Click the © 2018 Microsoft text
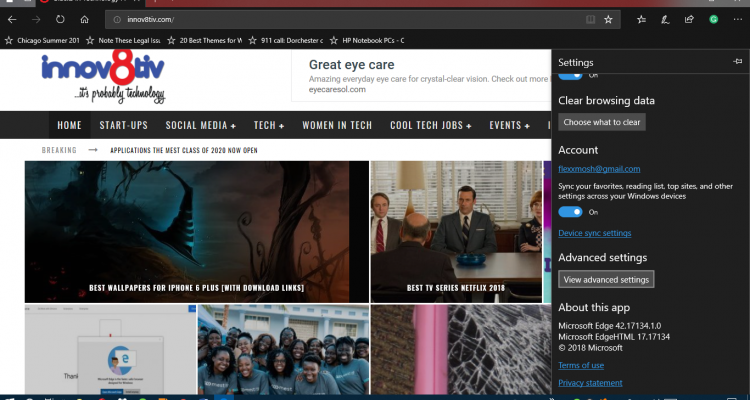The width and height of the screenshot is (750, 400). (590, 348)
